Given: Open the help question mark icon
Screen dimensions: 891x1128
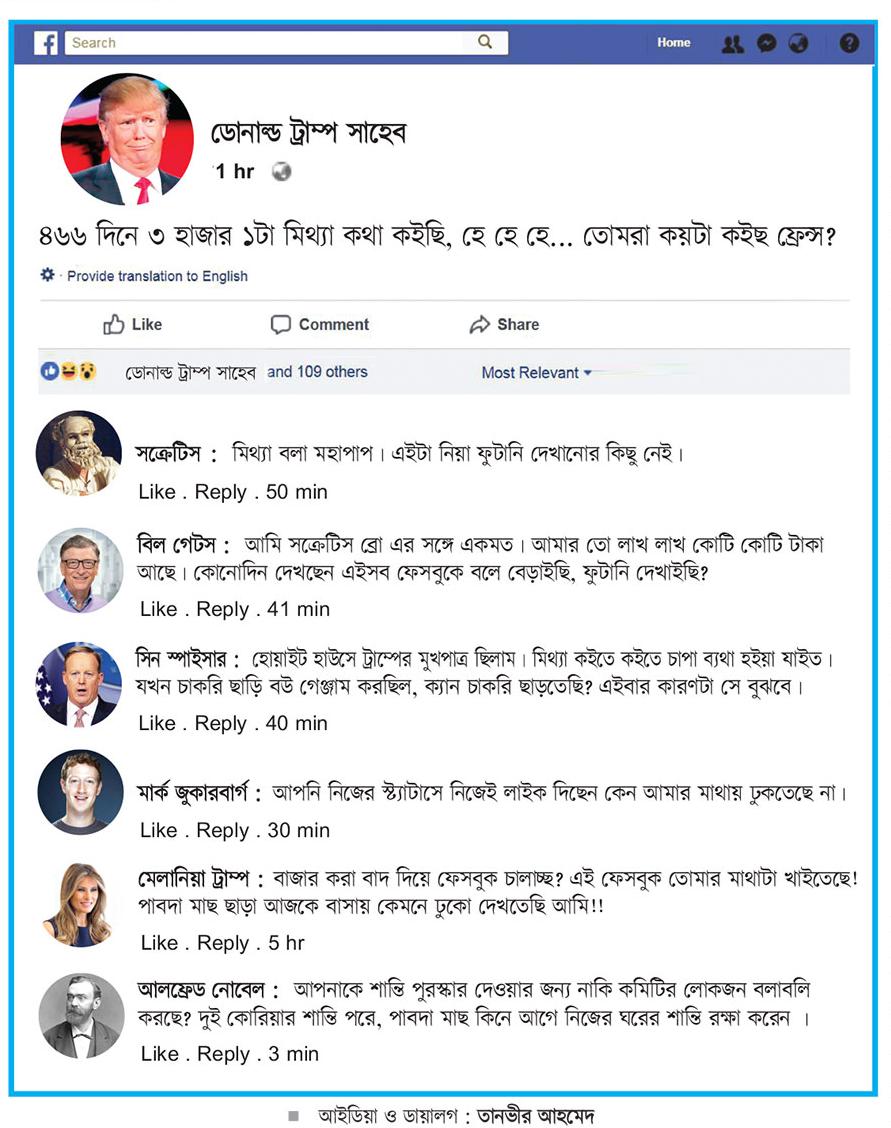Looking at the screenshot, I should (849, 43).
